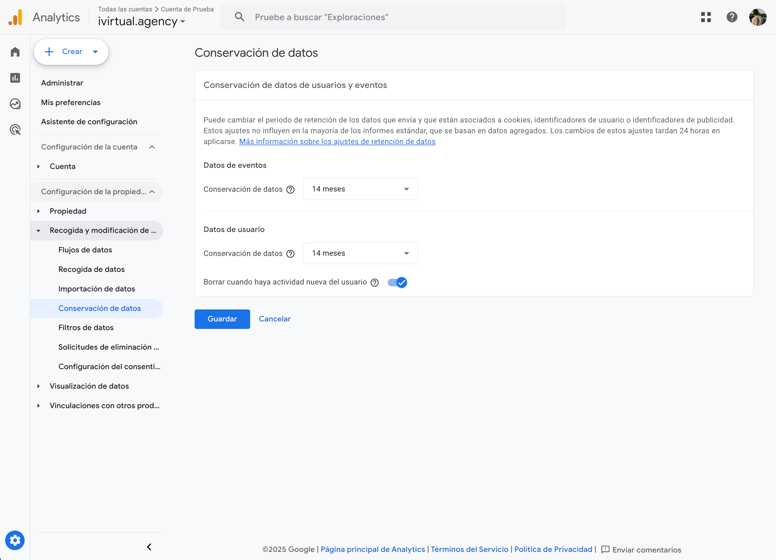Open the Home icon in left rail
Image resolution: width=776 pixels, height=560 pixels.
click(15, 52)
